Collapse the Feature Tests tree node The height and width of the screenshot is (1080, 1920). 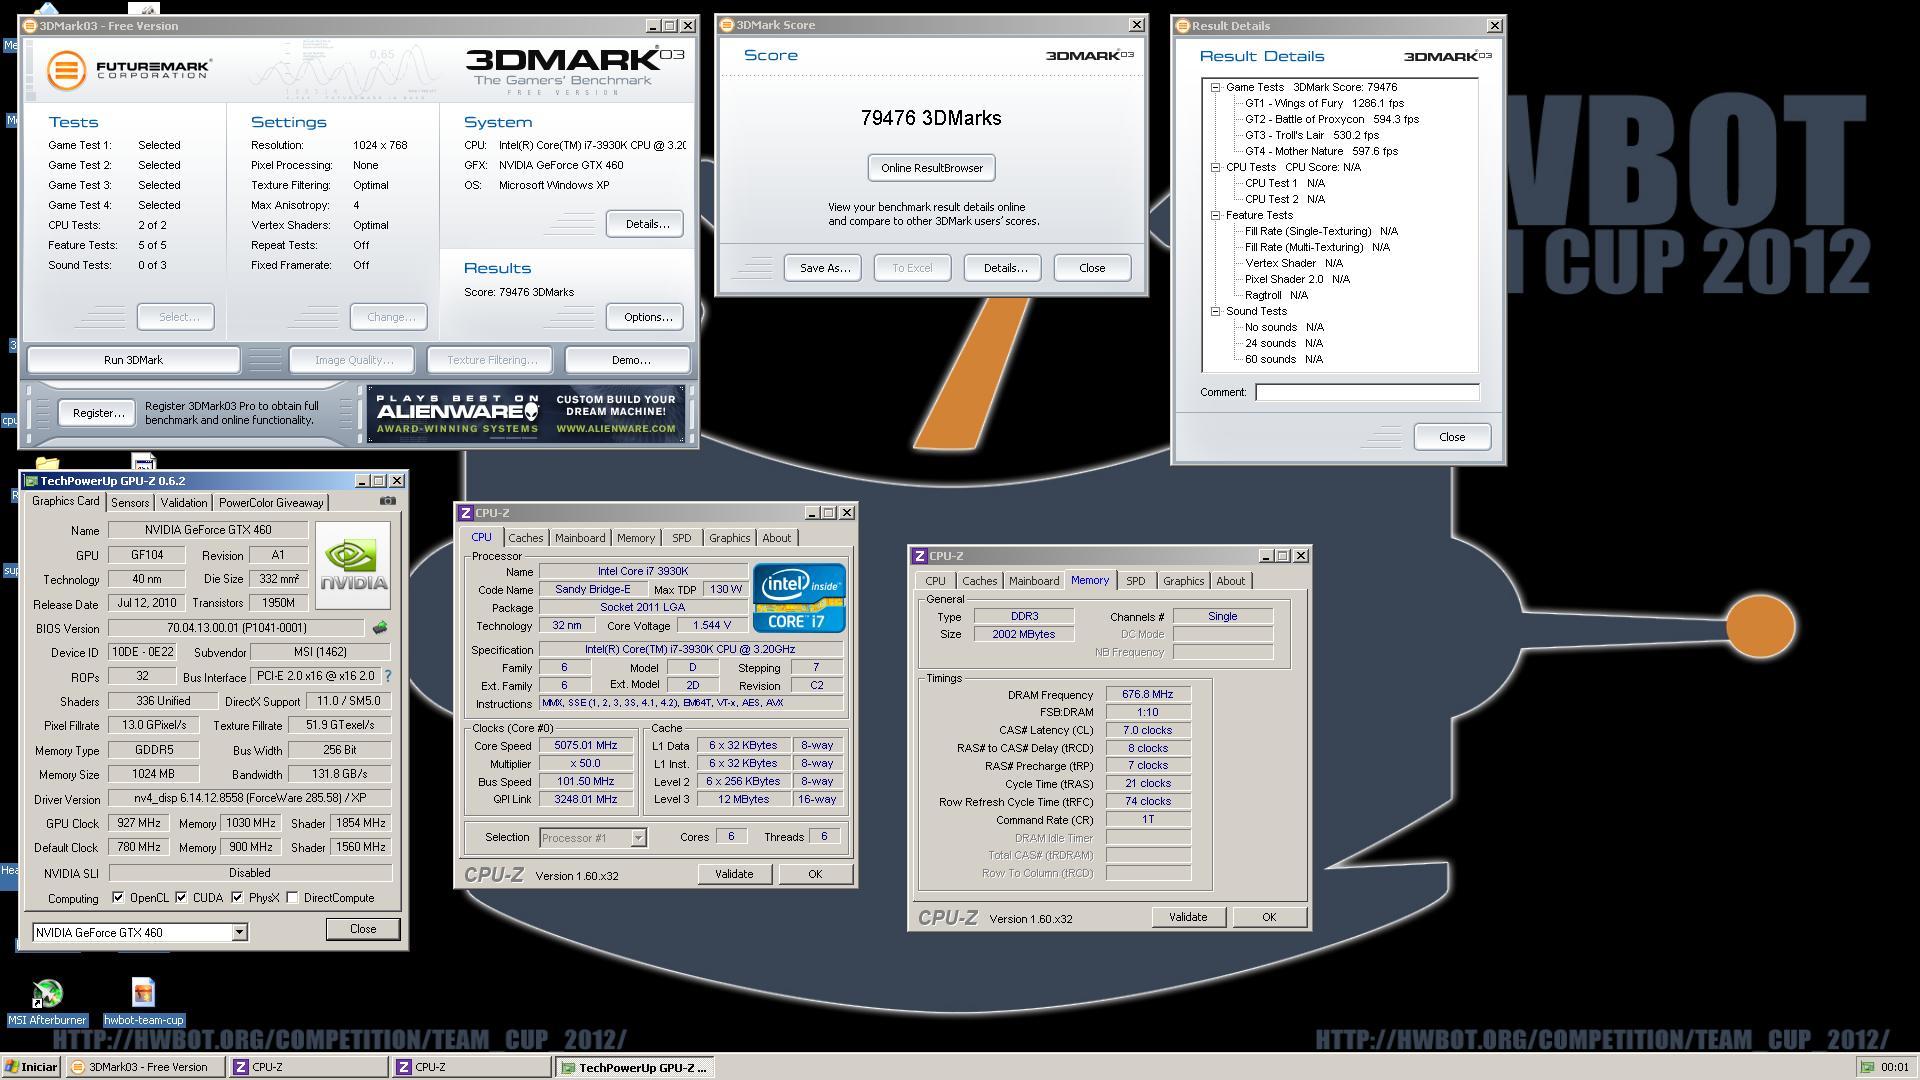pos(1216,215)
